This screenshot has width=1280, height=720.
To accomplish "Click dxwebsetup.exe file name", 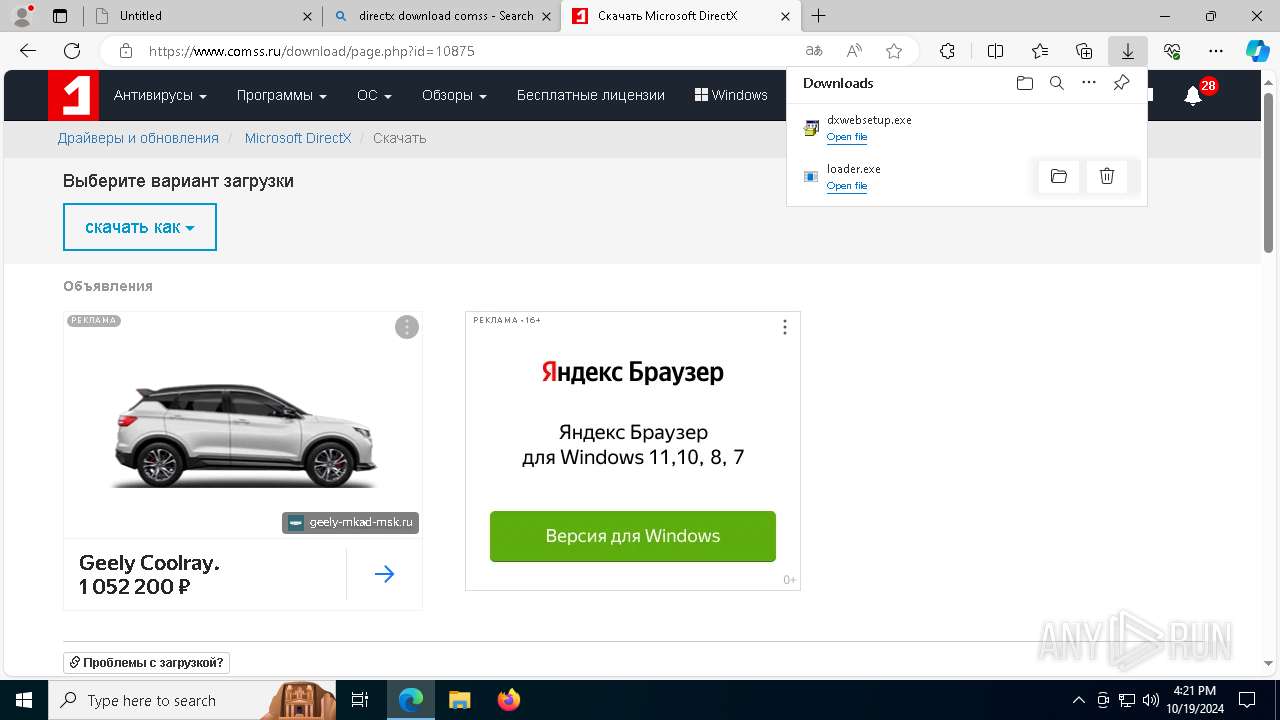I will [869, 120].
